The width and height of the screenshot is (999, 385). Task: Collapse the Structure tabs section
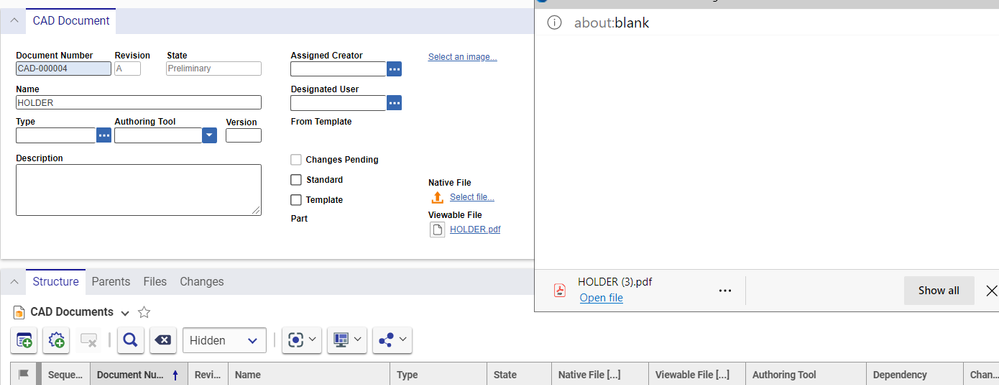click(x=14, y=282)
